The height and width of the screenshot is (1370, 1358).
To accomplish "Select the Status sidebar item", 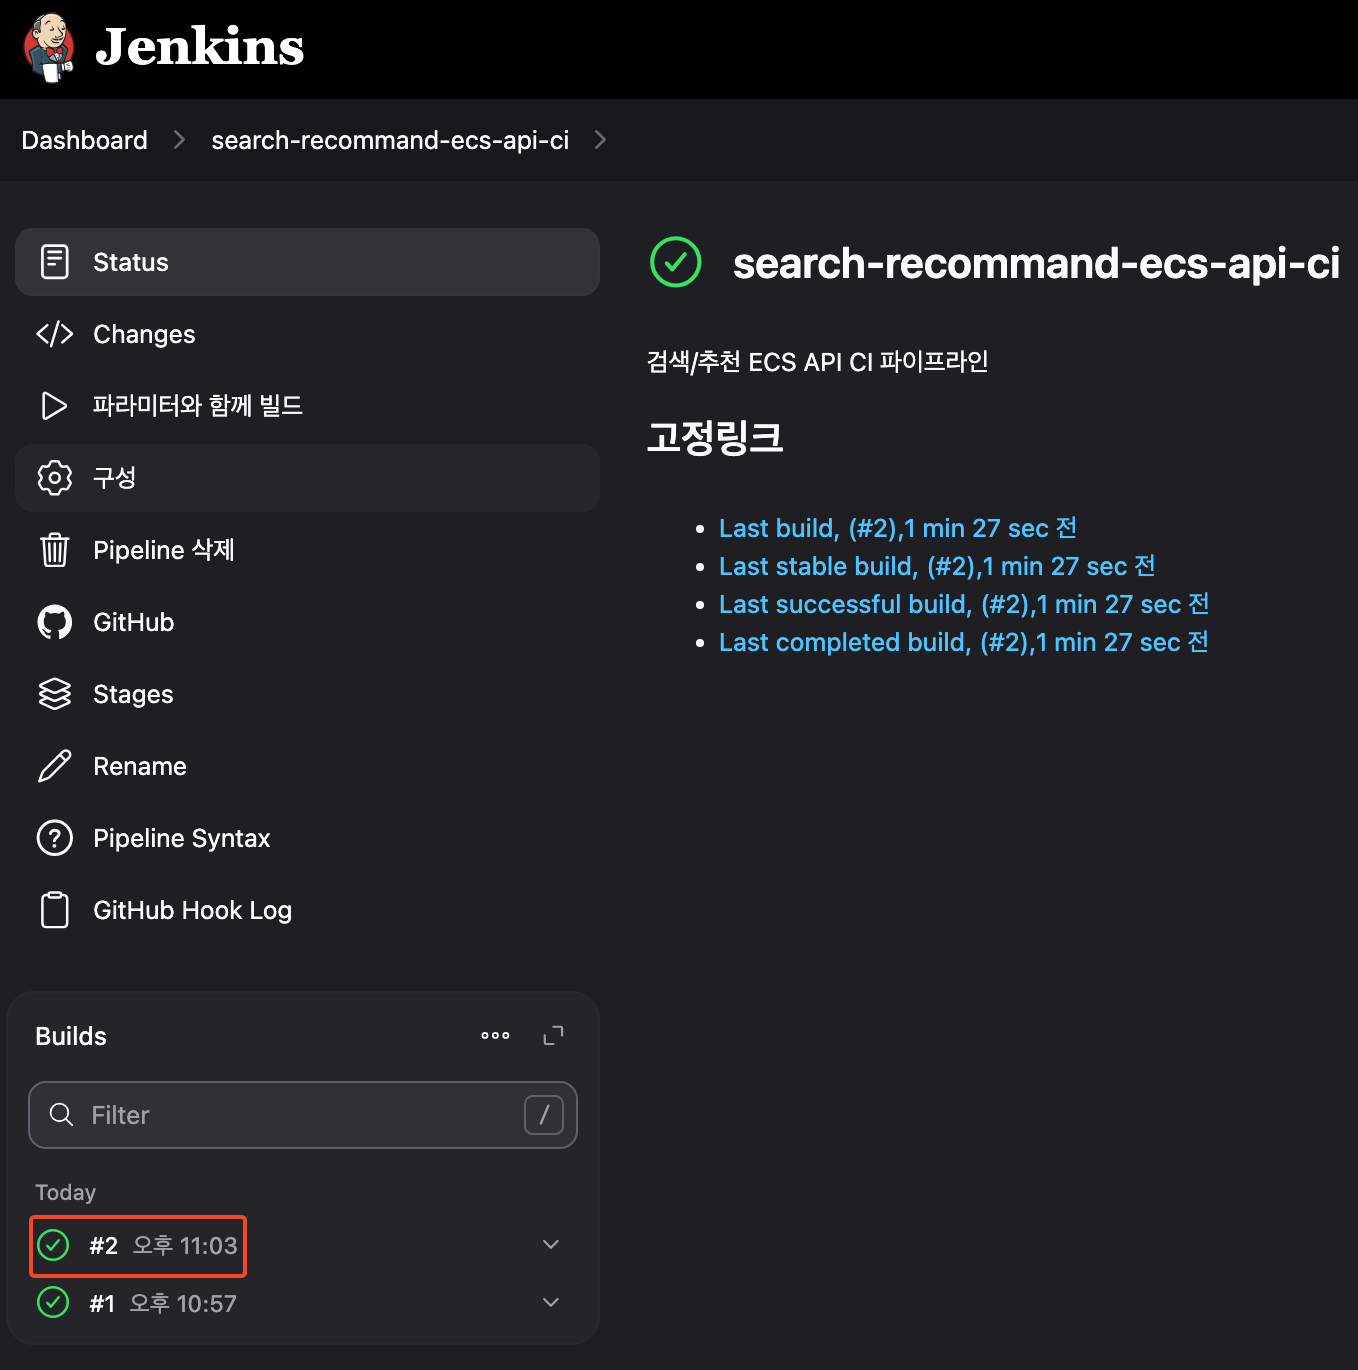I will point(307,262).
